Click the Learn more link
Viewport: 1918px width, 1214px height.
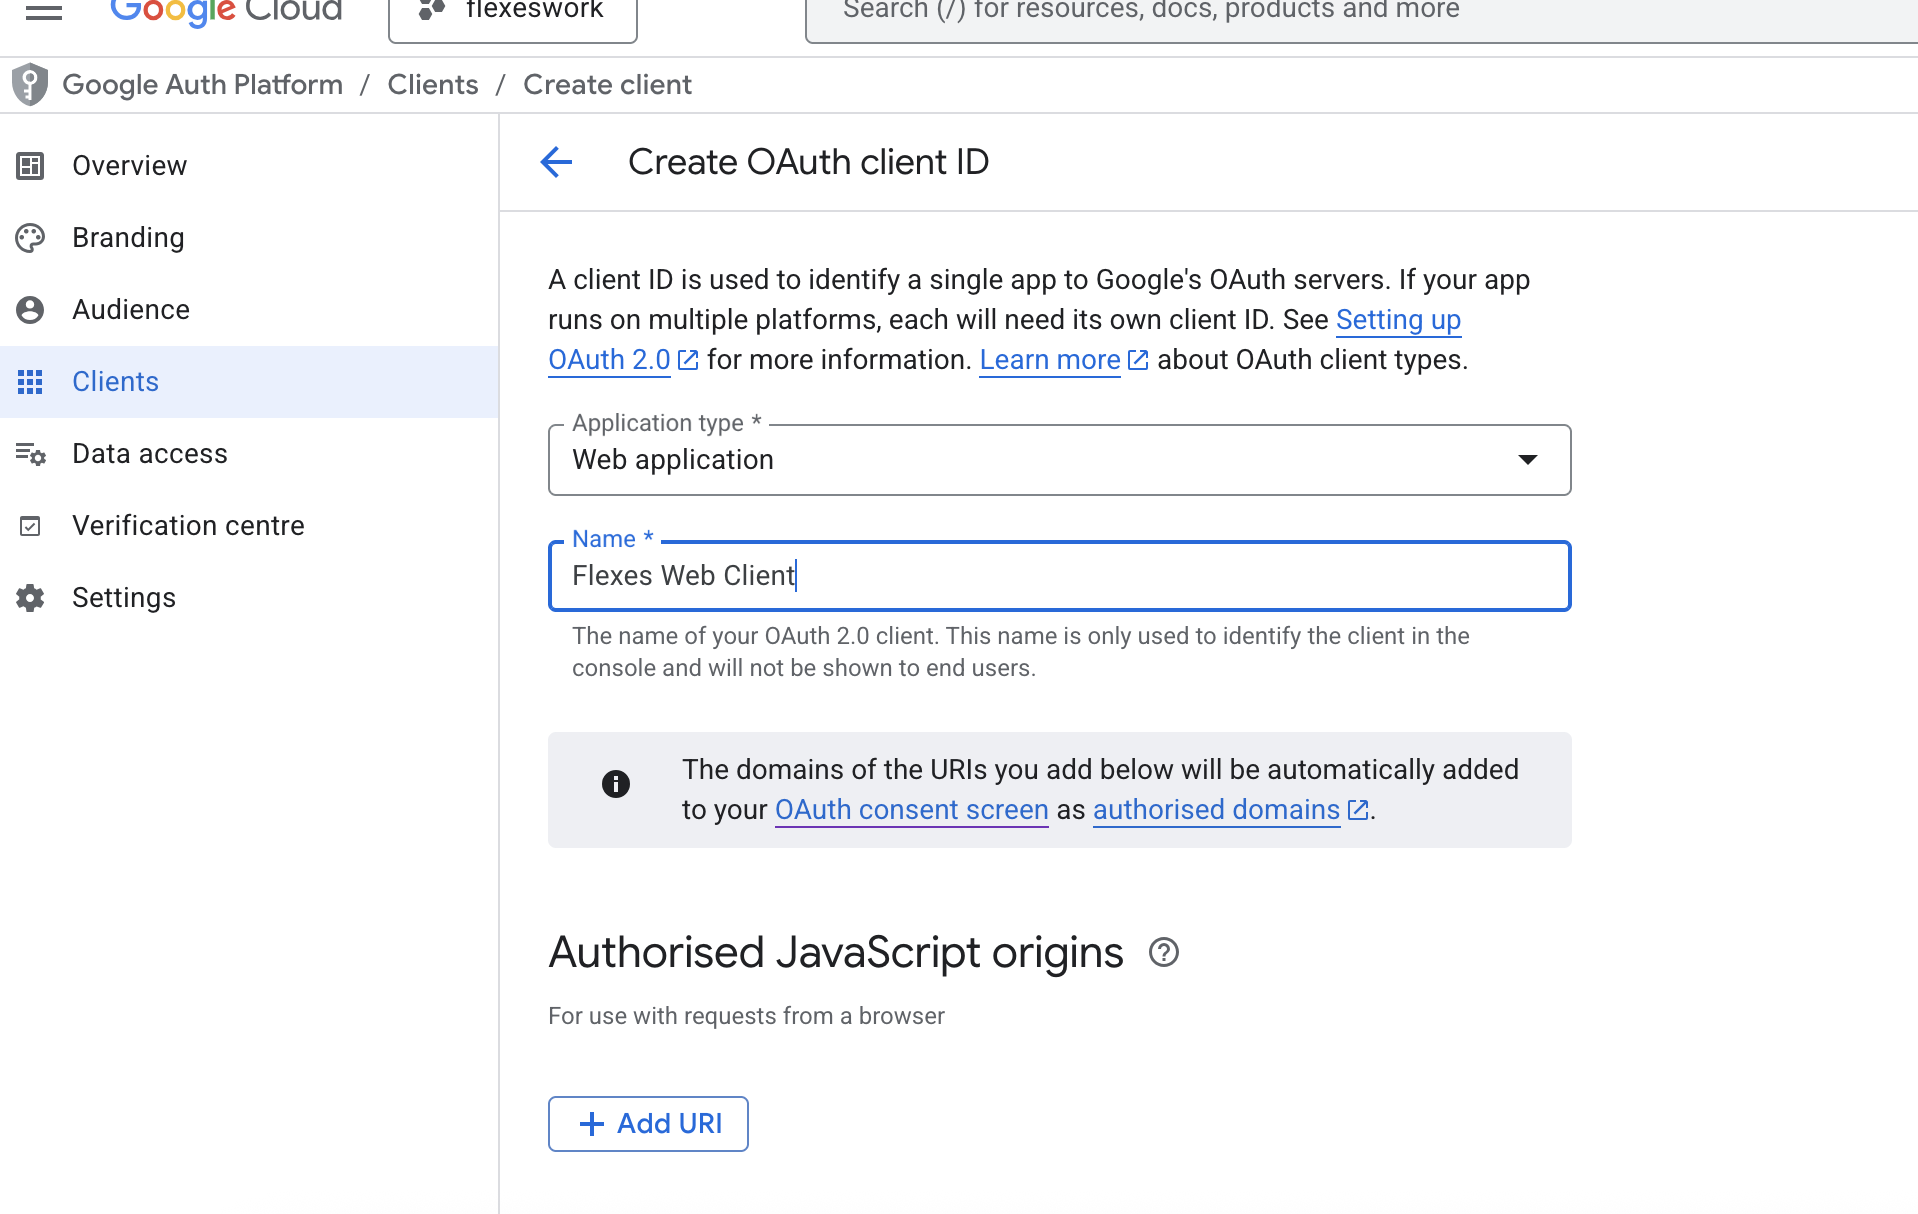pos(1050,360)
